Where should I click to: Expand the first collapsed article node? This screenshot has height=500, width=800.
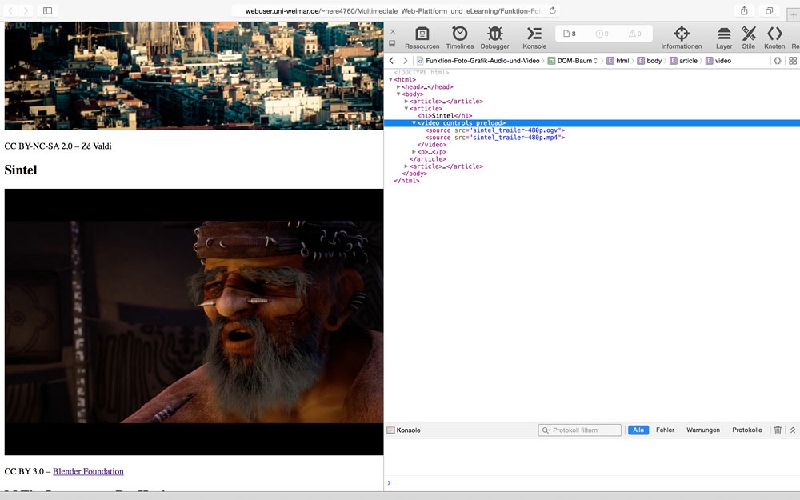click(x=406, y=101)
